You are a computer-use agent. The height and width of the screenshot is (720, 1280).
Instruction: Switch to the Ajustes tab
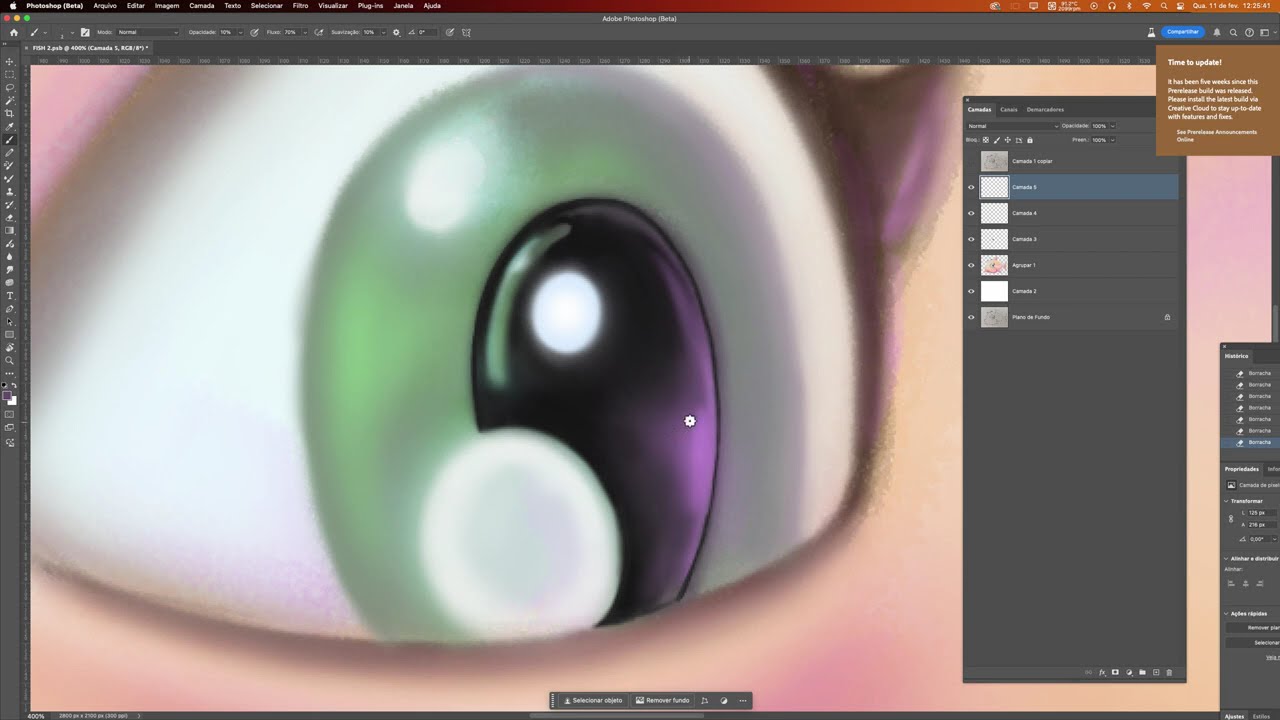coord(1235,716)
